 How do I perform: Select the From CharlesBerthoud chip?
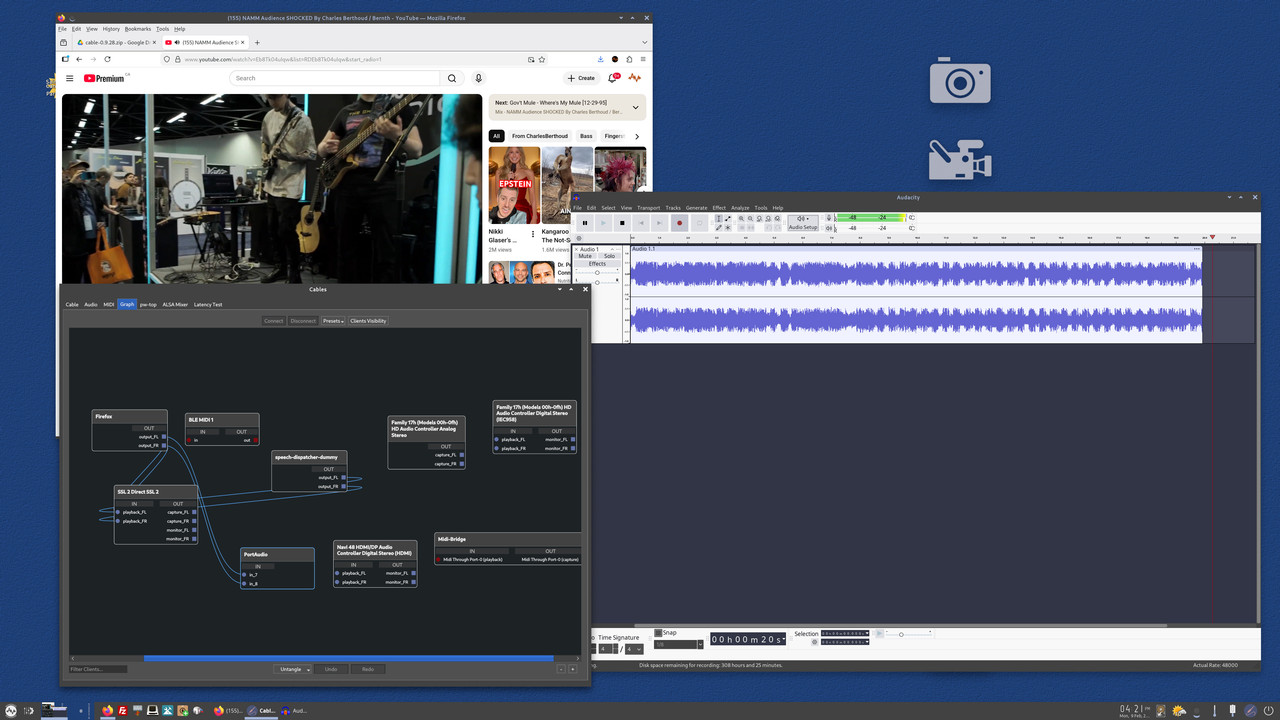tap(539, 136)
